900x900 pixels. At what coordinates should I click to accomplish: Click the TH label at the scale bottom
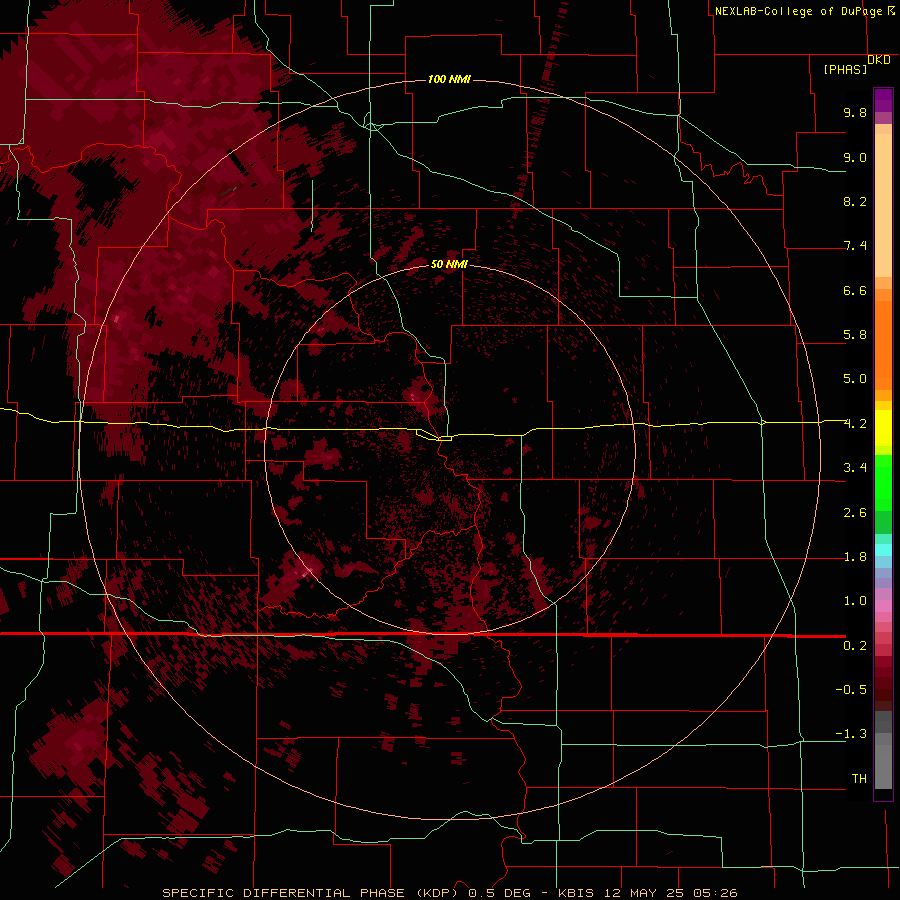click(x=859, y=779)
